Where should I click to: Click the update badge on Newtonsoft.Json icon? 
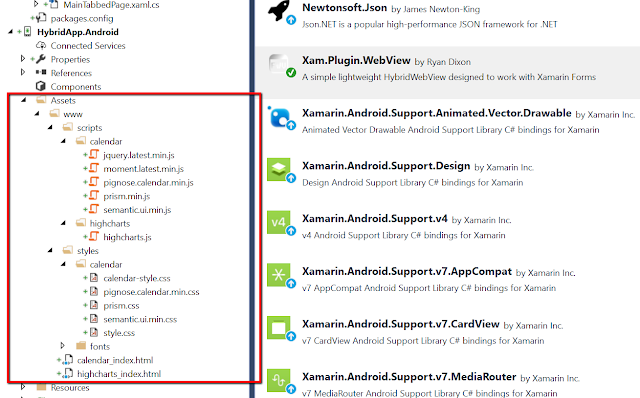point(291,19)
